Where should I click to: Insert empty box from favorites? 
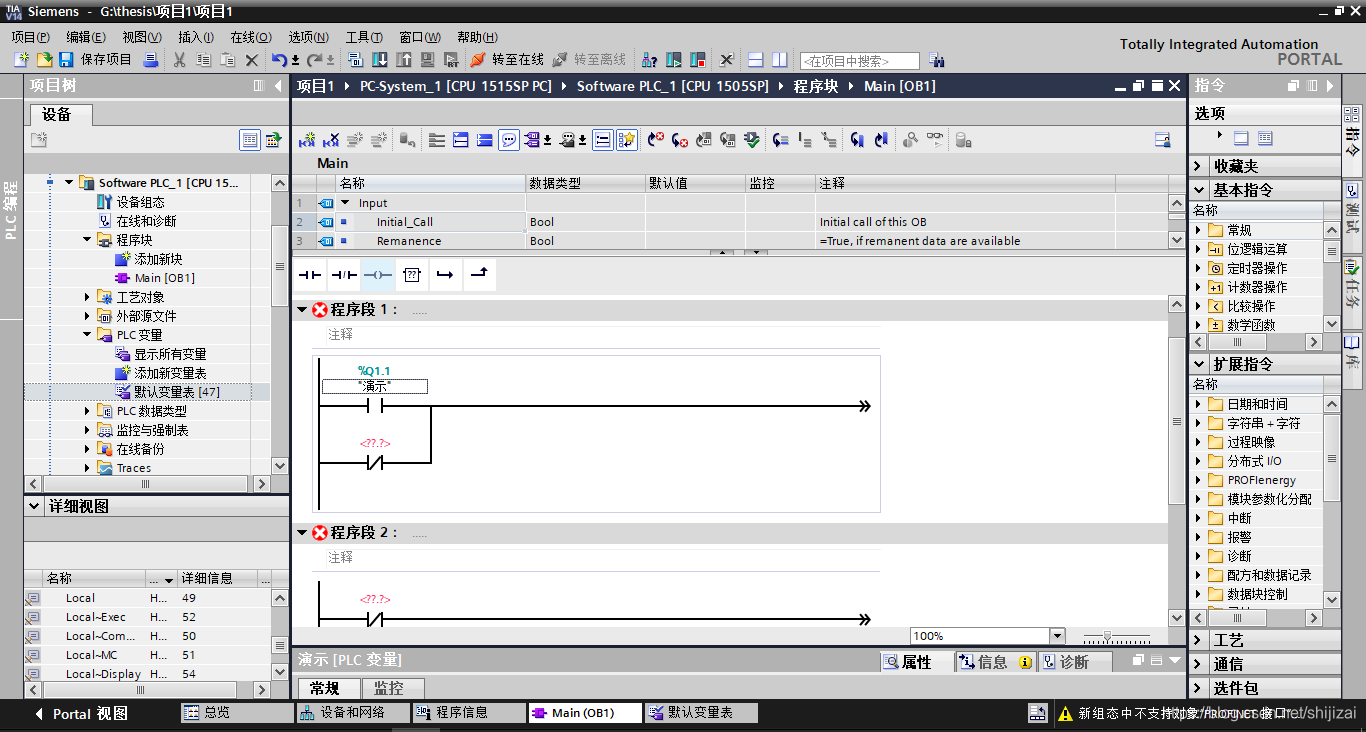click(x=412, y=274)
